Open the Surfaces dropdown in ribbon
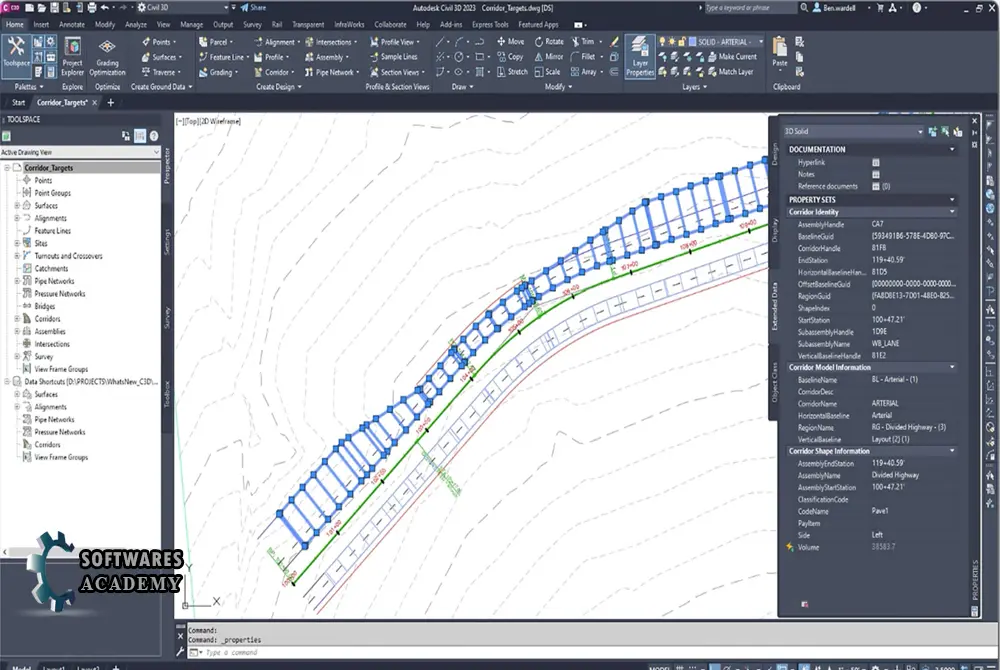This screenshot has width=1000, height=670. coord(162,57)
